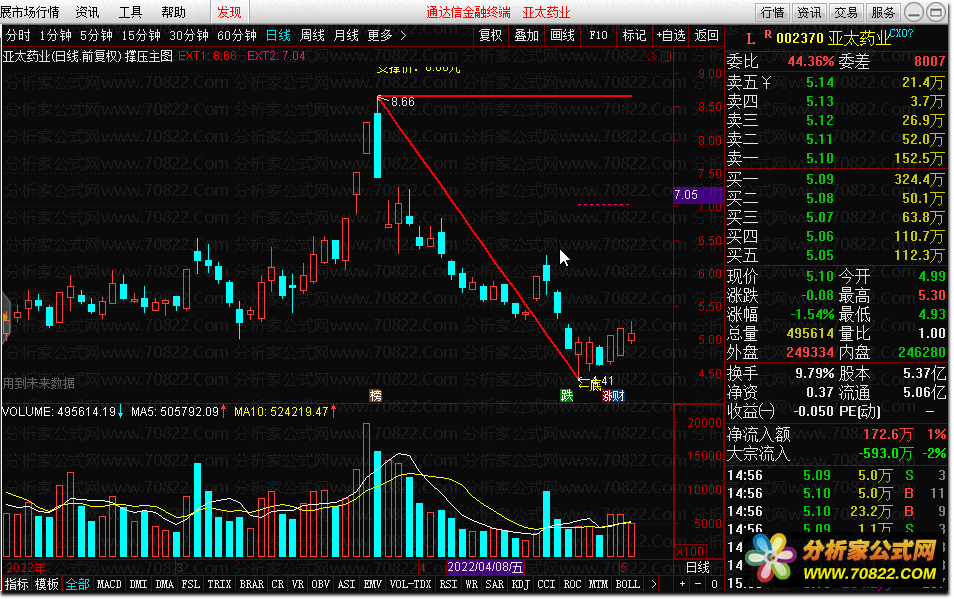Expand more indicators with > arrow
This screenshot has height=599, width=954.
click(x=653, y=584)
